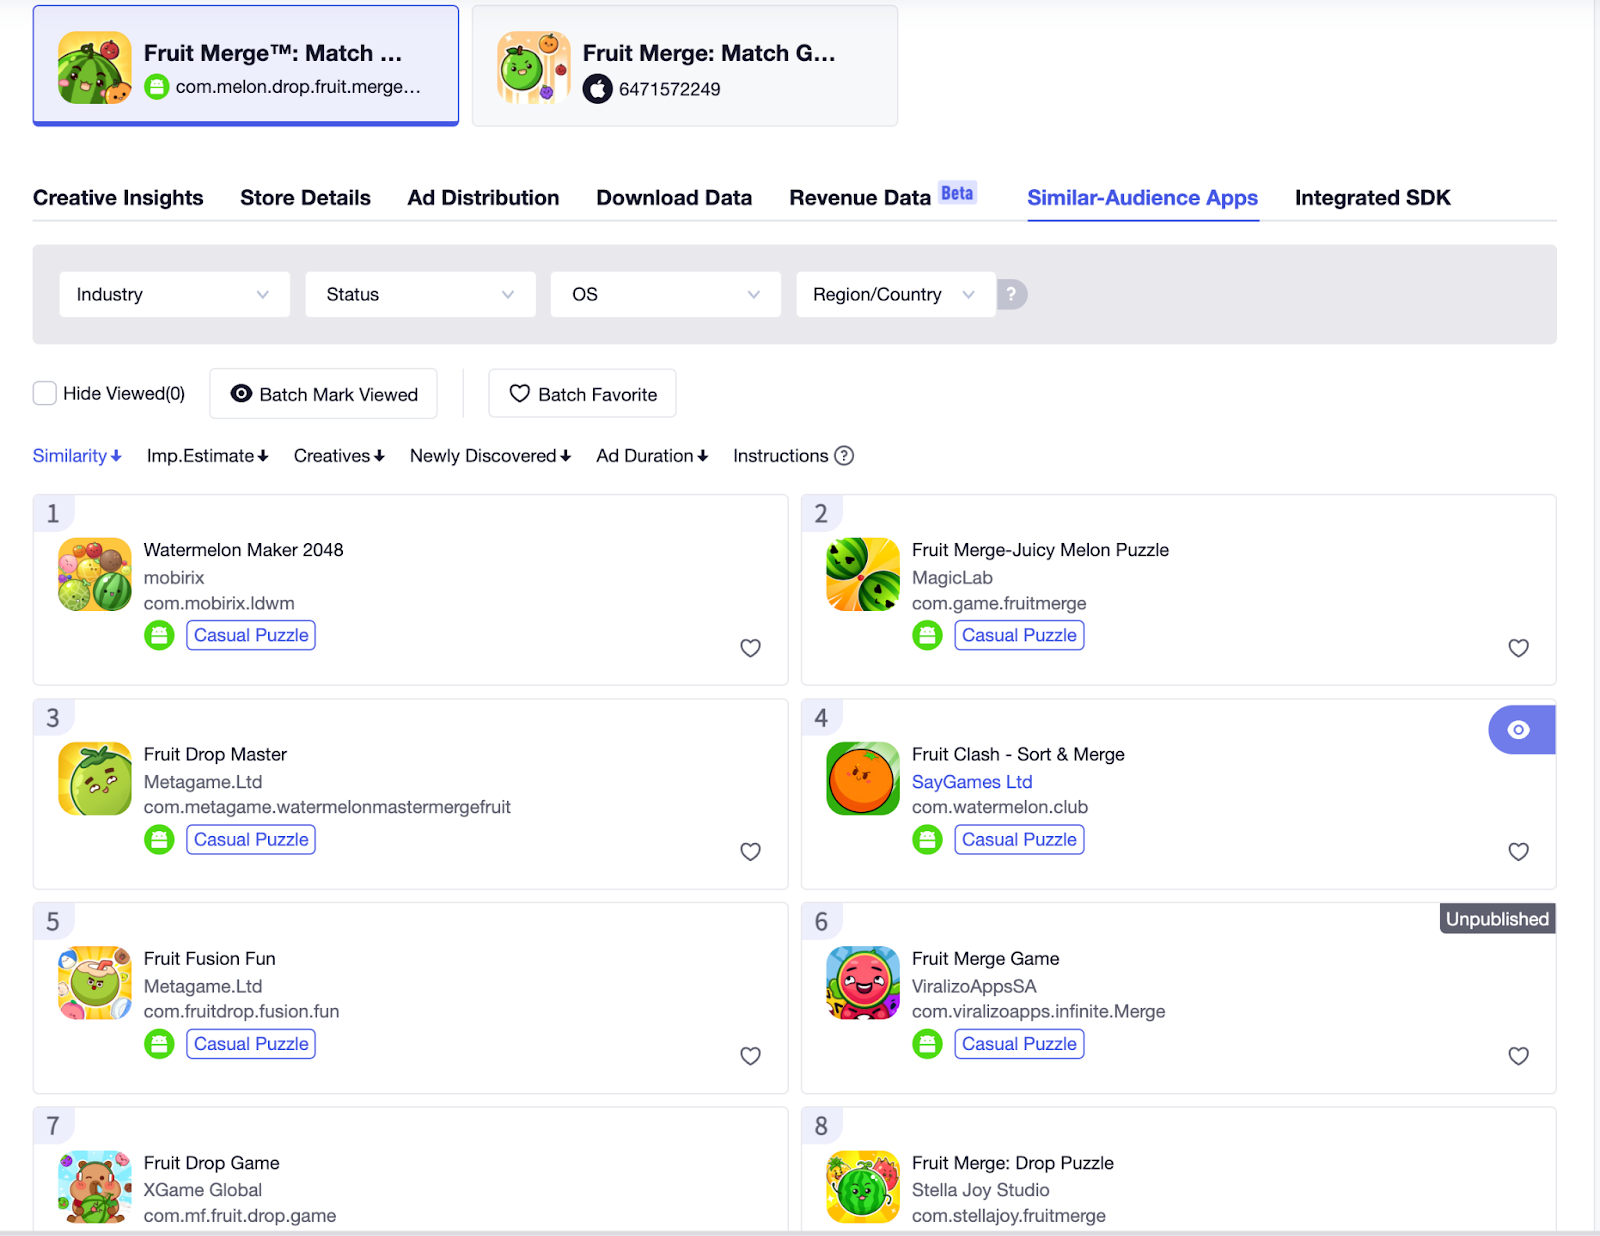
Task: Open Fruit Clash orange app icon
Action: coord(863,778)
